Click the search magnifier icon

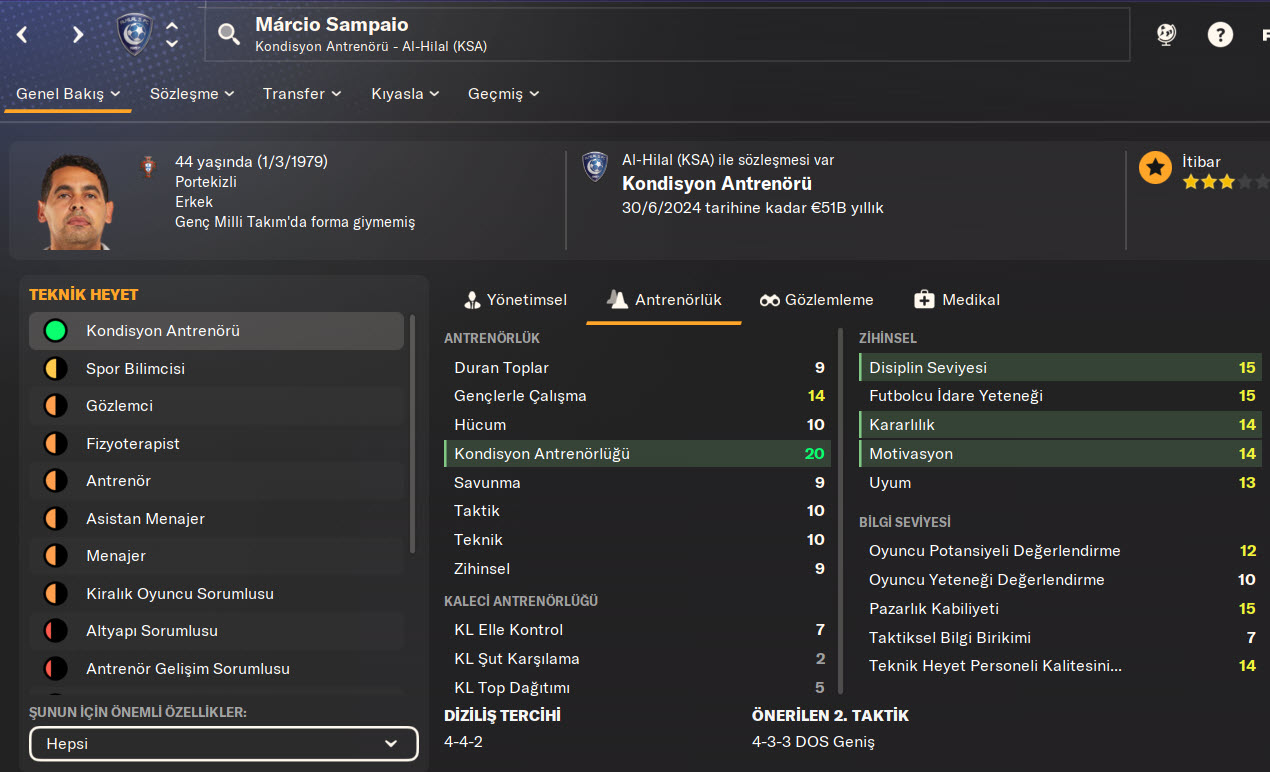[229, 35]
